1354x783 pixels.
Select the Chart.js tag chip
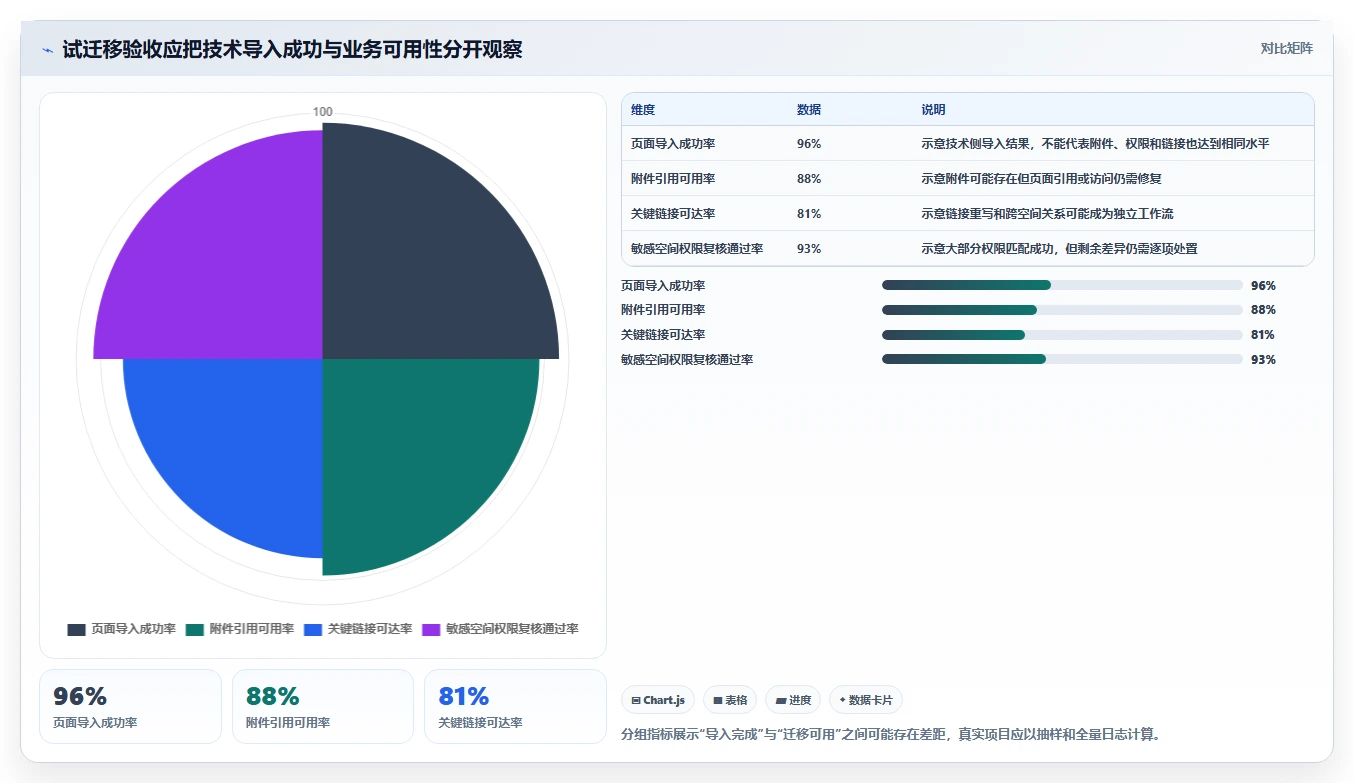coord(658,700)
